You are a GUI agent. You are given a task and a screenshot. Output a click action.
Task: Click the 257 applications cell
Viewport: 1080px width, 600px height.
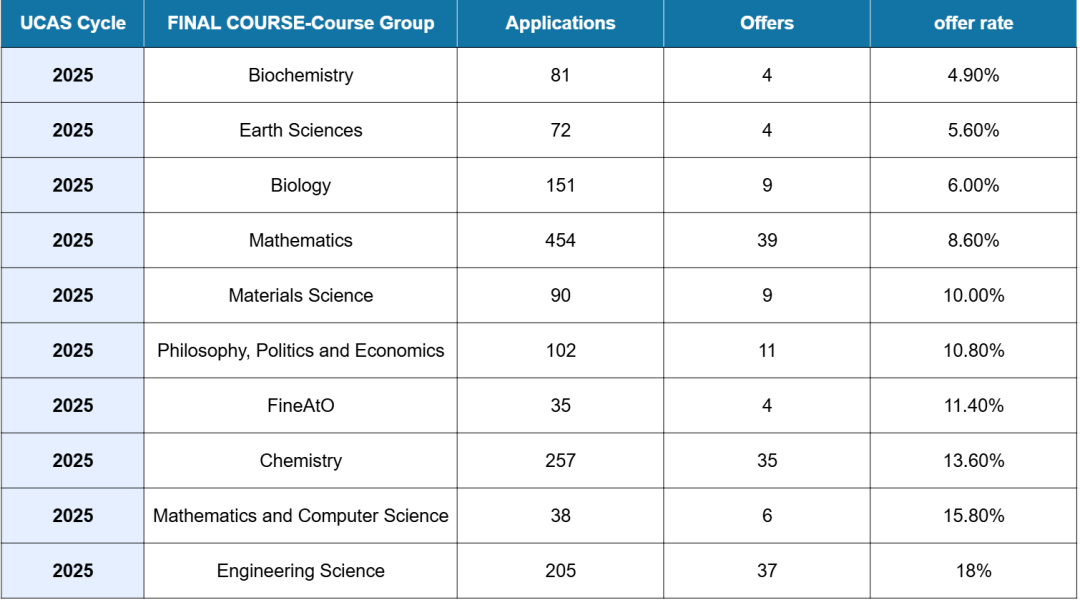(x=560, y=460)
